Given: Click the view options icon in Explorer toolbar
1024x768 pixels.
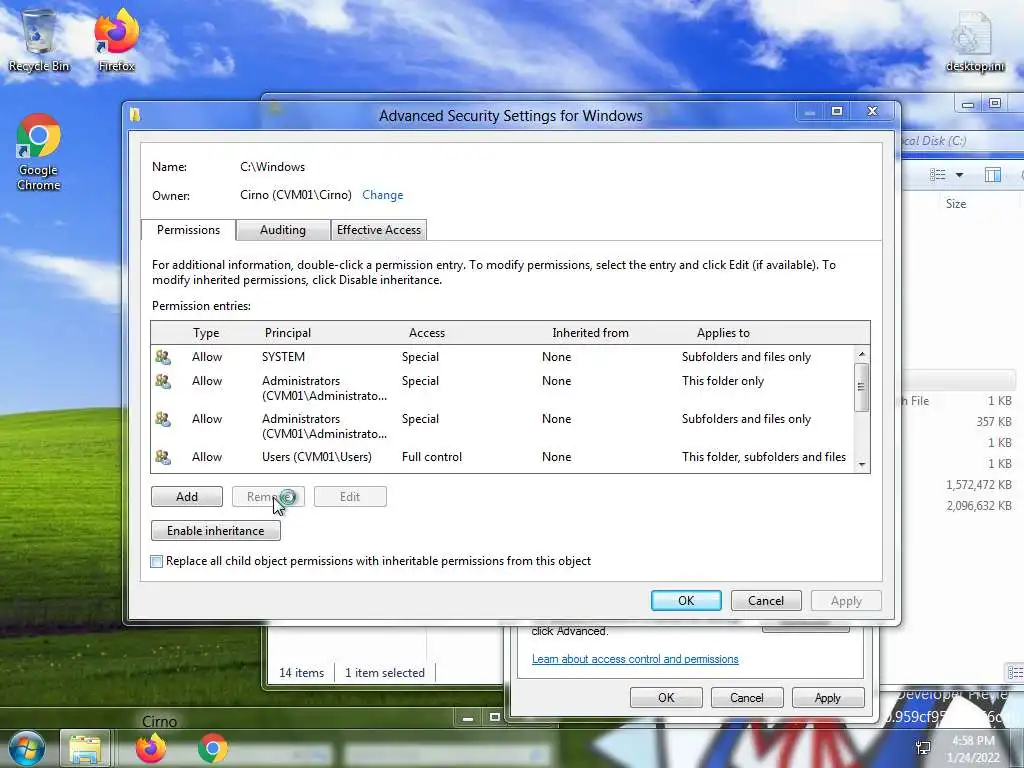Looking at the screenshot, I should click(938, 174).
